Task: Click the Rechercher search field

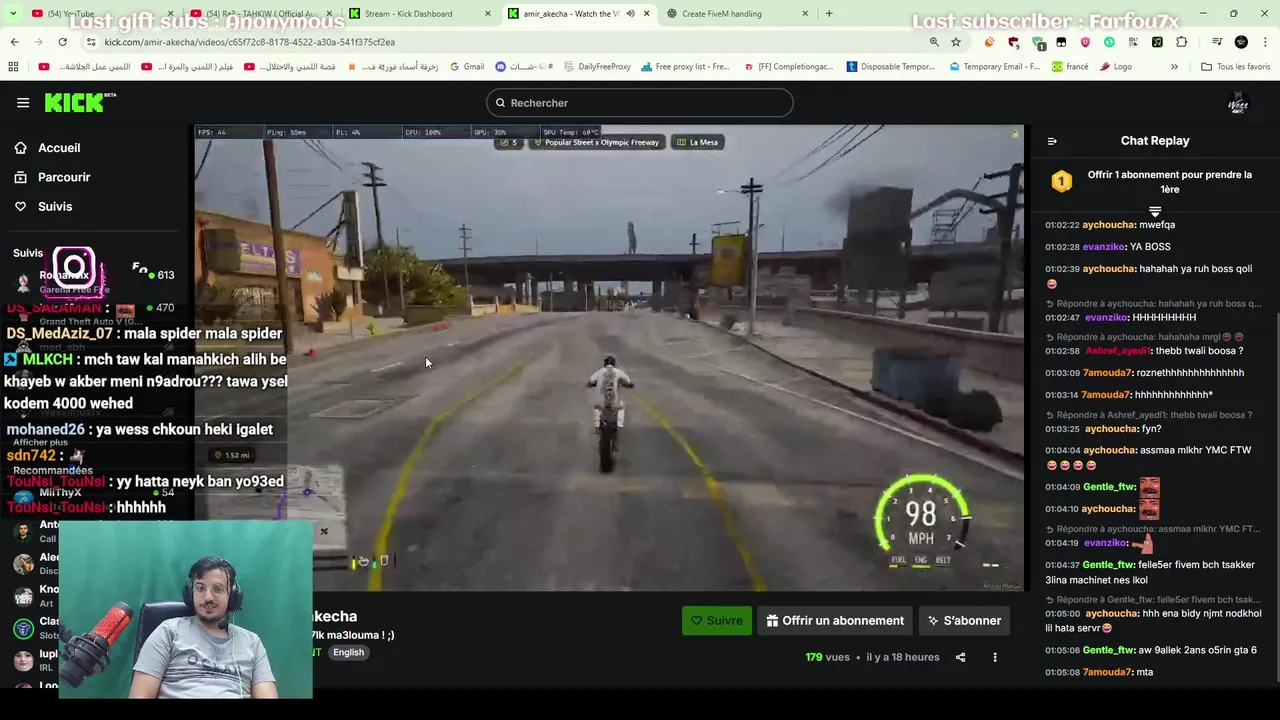Action: [x=640, y=103]
